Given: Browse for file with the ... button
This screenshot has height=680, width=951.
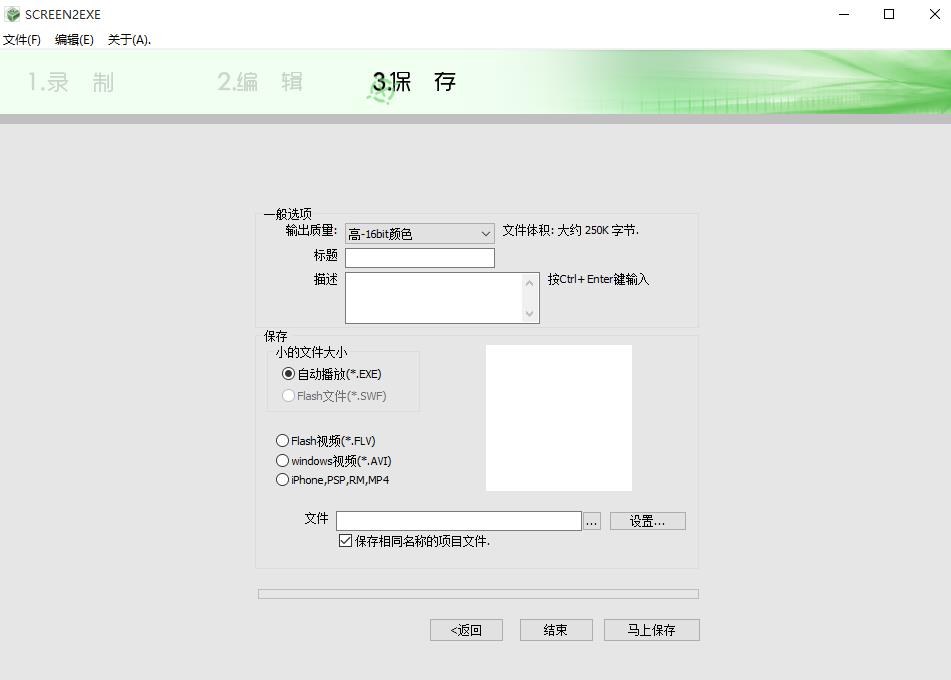Looking at the screenshot, I should click(x=592, y=521).
